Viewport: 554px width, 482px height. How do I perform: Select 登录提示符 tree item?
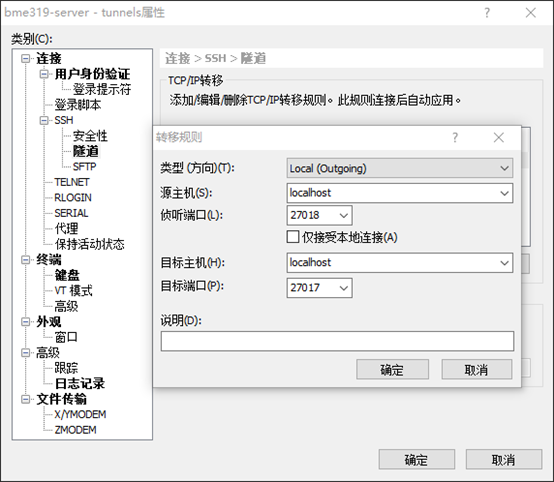click(x=102, y=89)
